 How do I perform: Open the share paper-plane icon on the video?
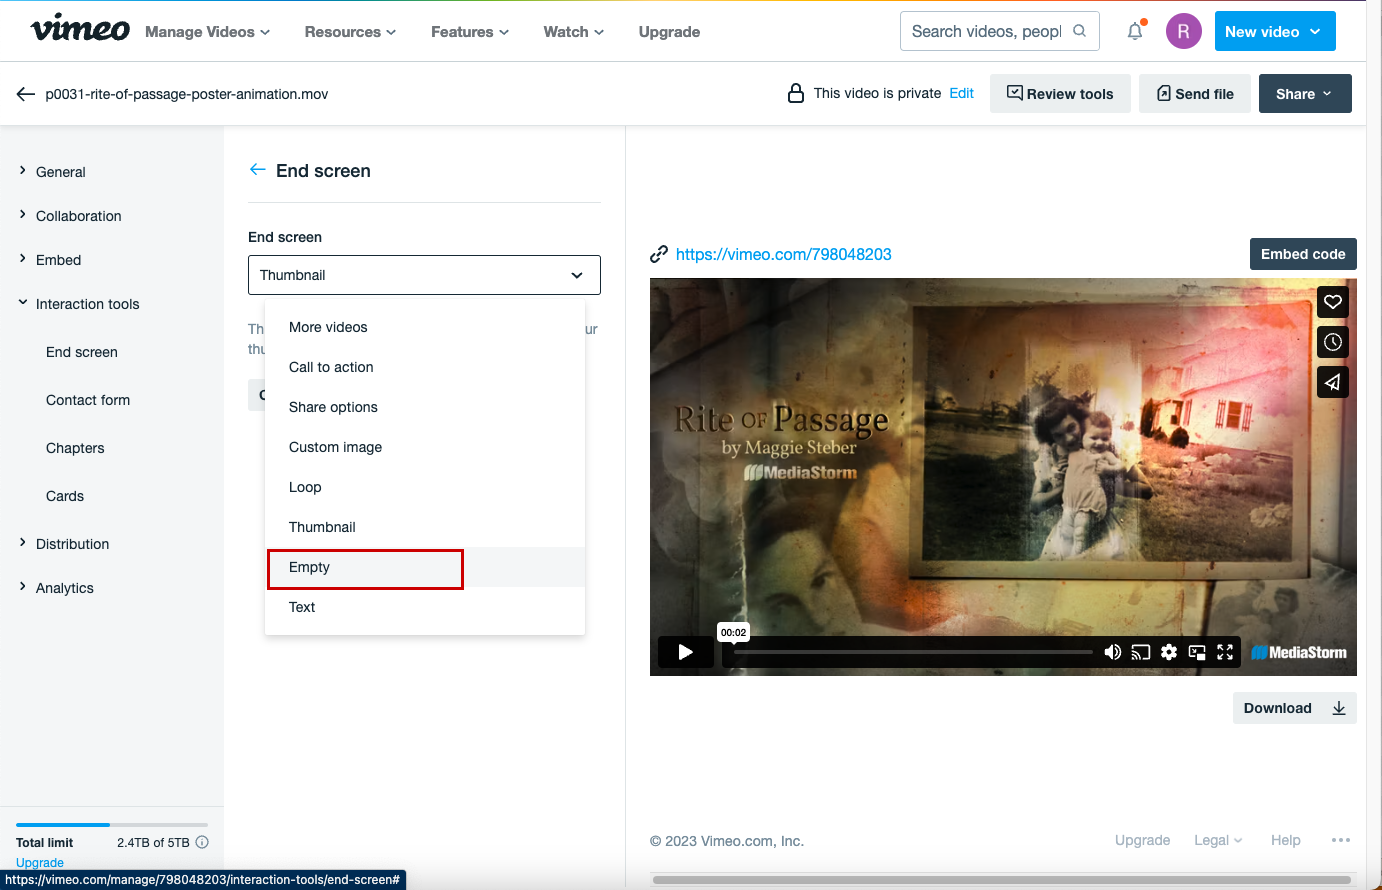coord(1332,381)
